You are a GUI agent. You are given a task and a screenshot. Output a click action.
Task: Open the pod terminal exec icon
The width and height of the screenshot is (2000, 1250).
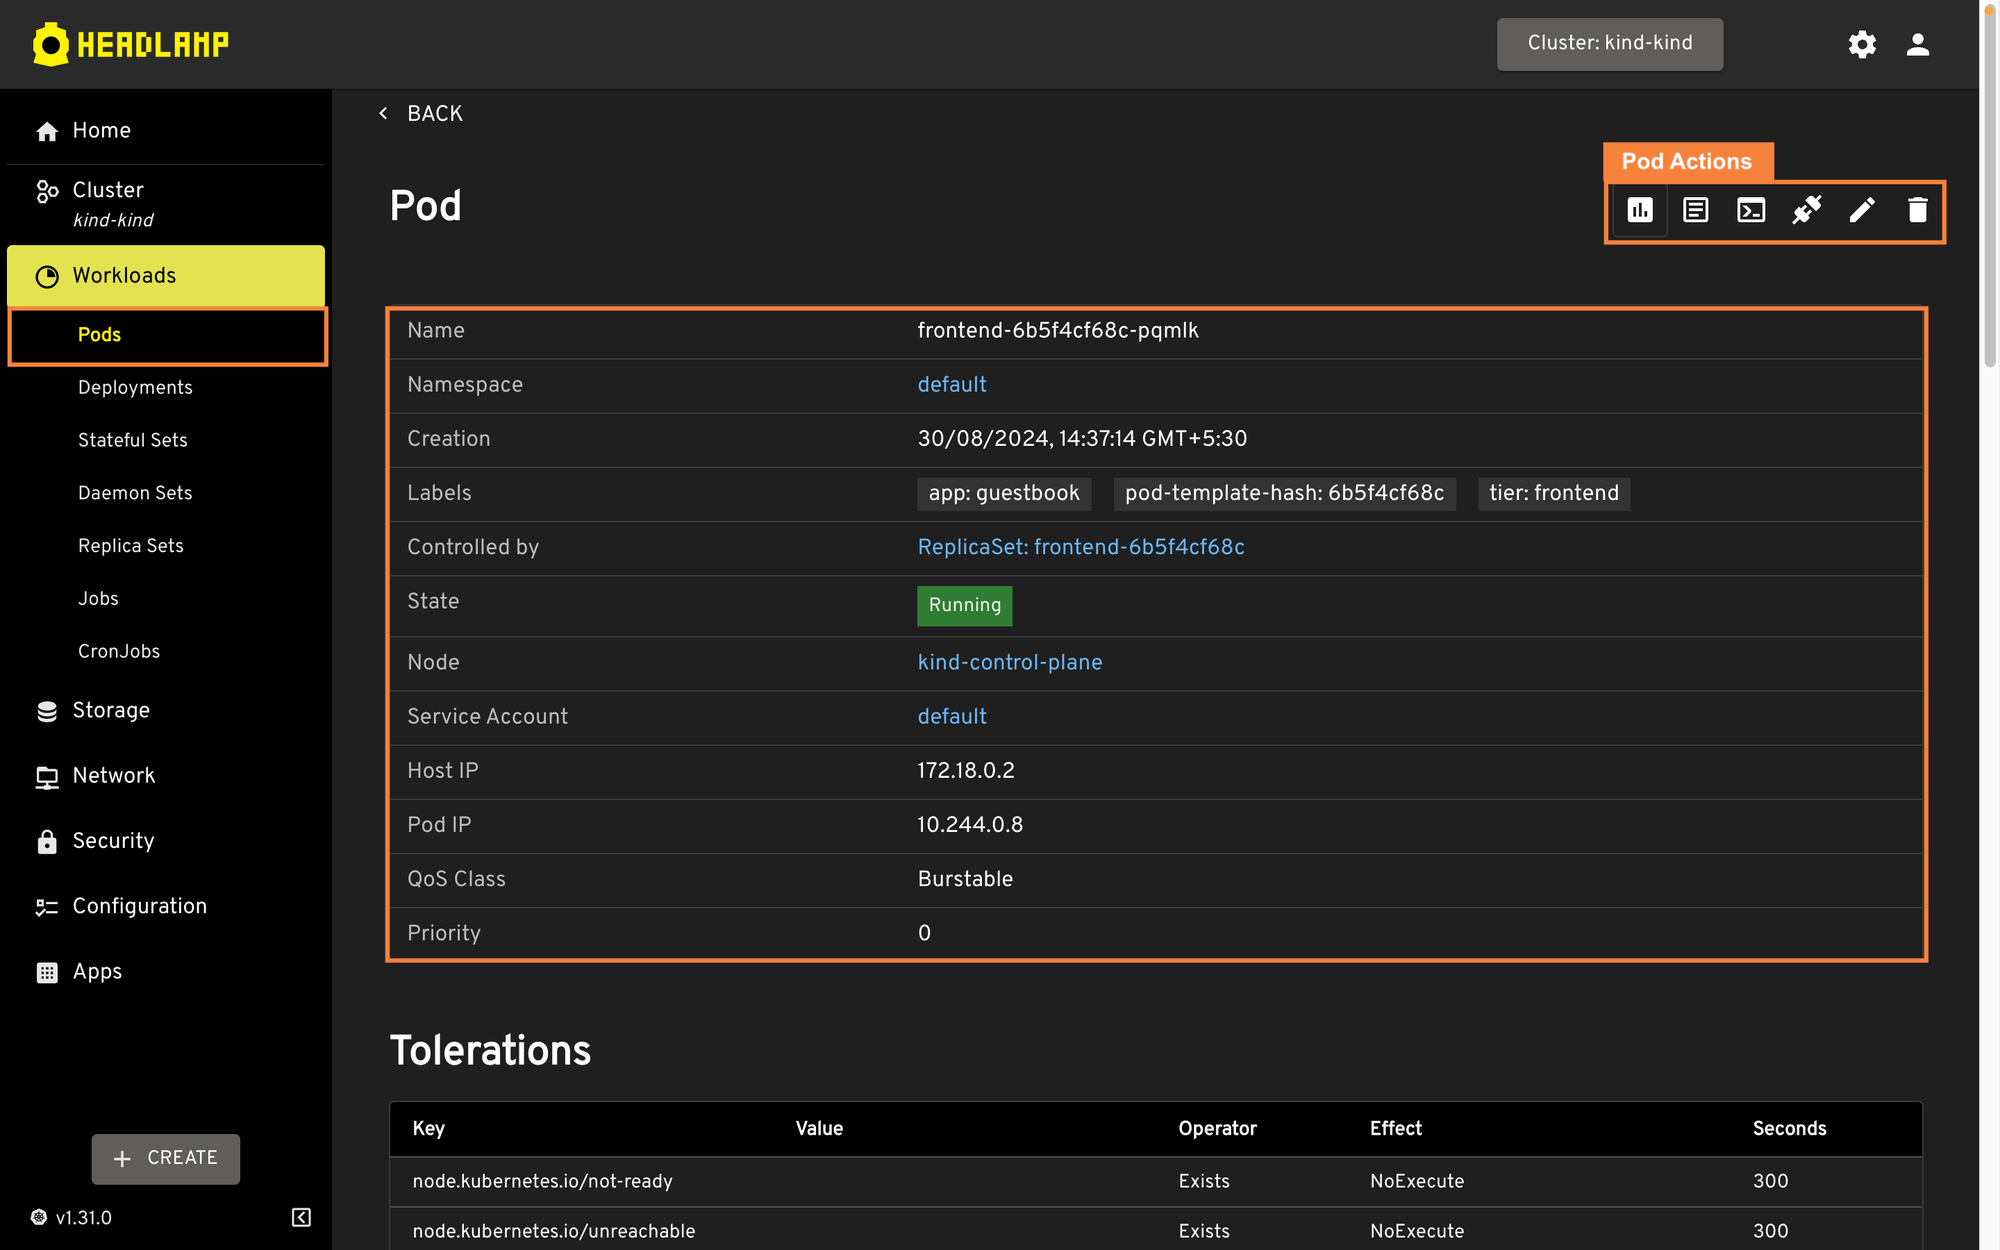tap(1751, 210)
